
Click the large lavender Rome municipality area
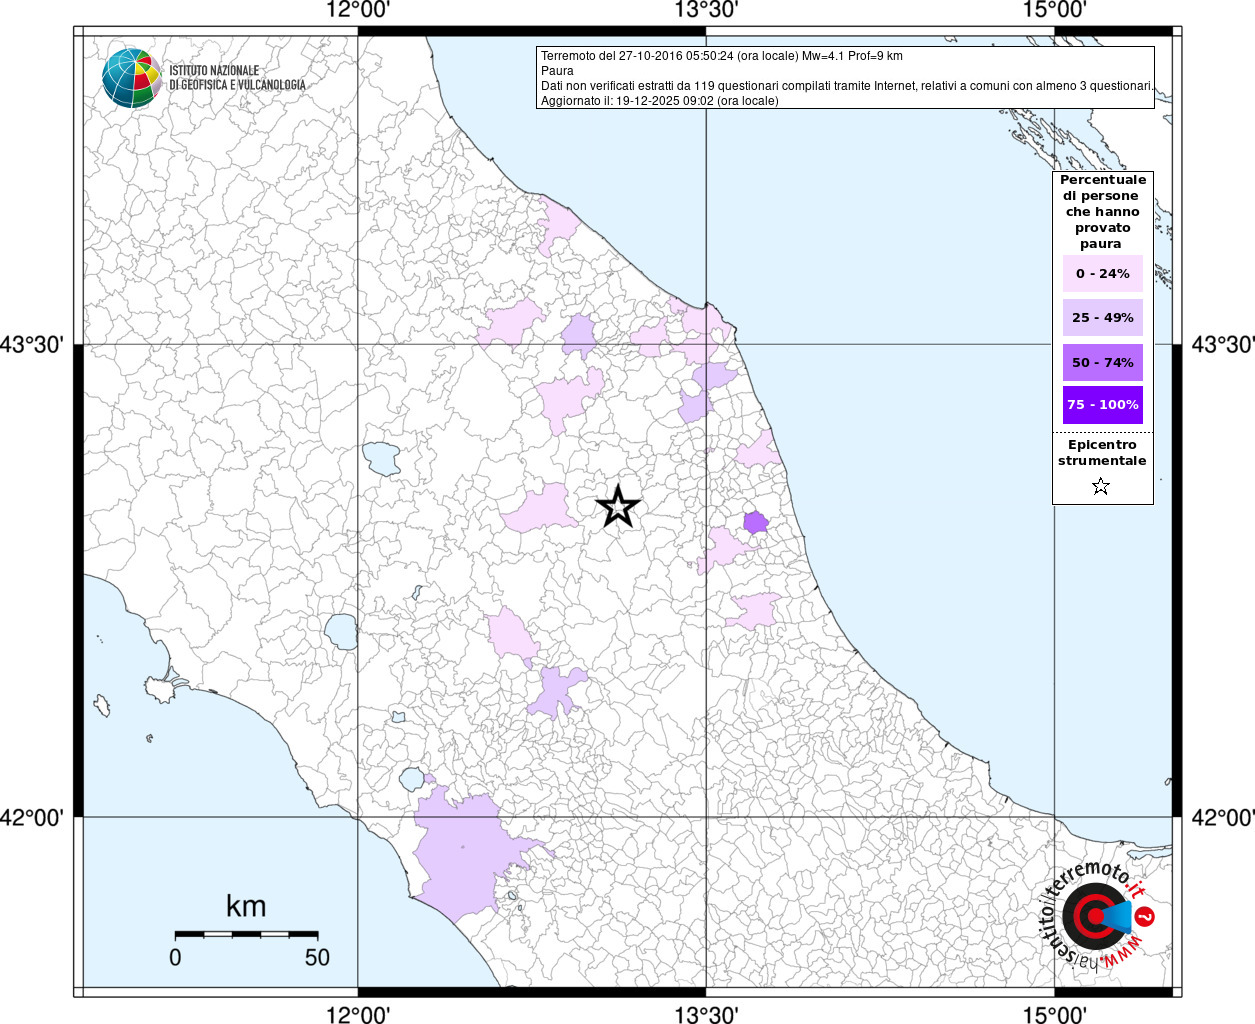(465, 850)
